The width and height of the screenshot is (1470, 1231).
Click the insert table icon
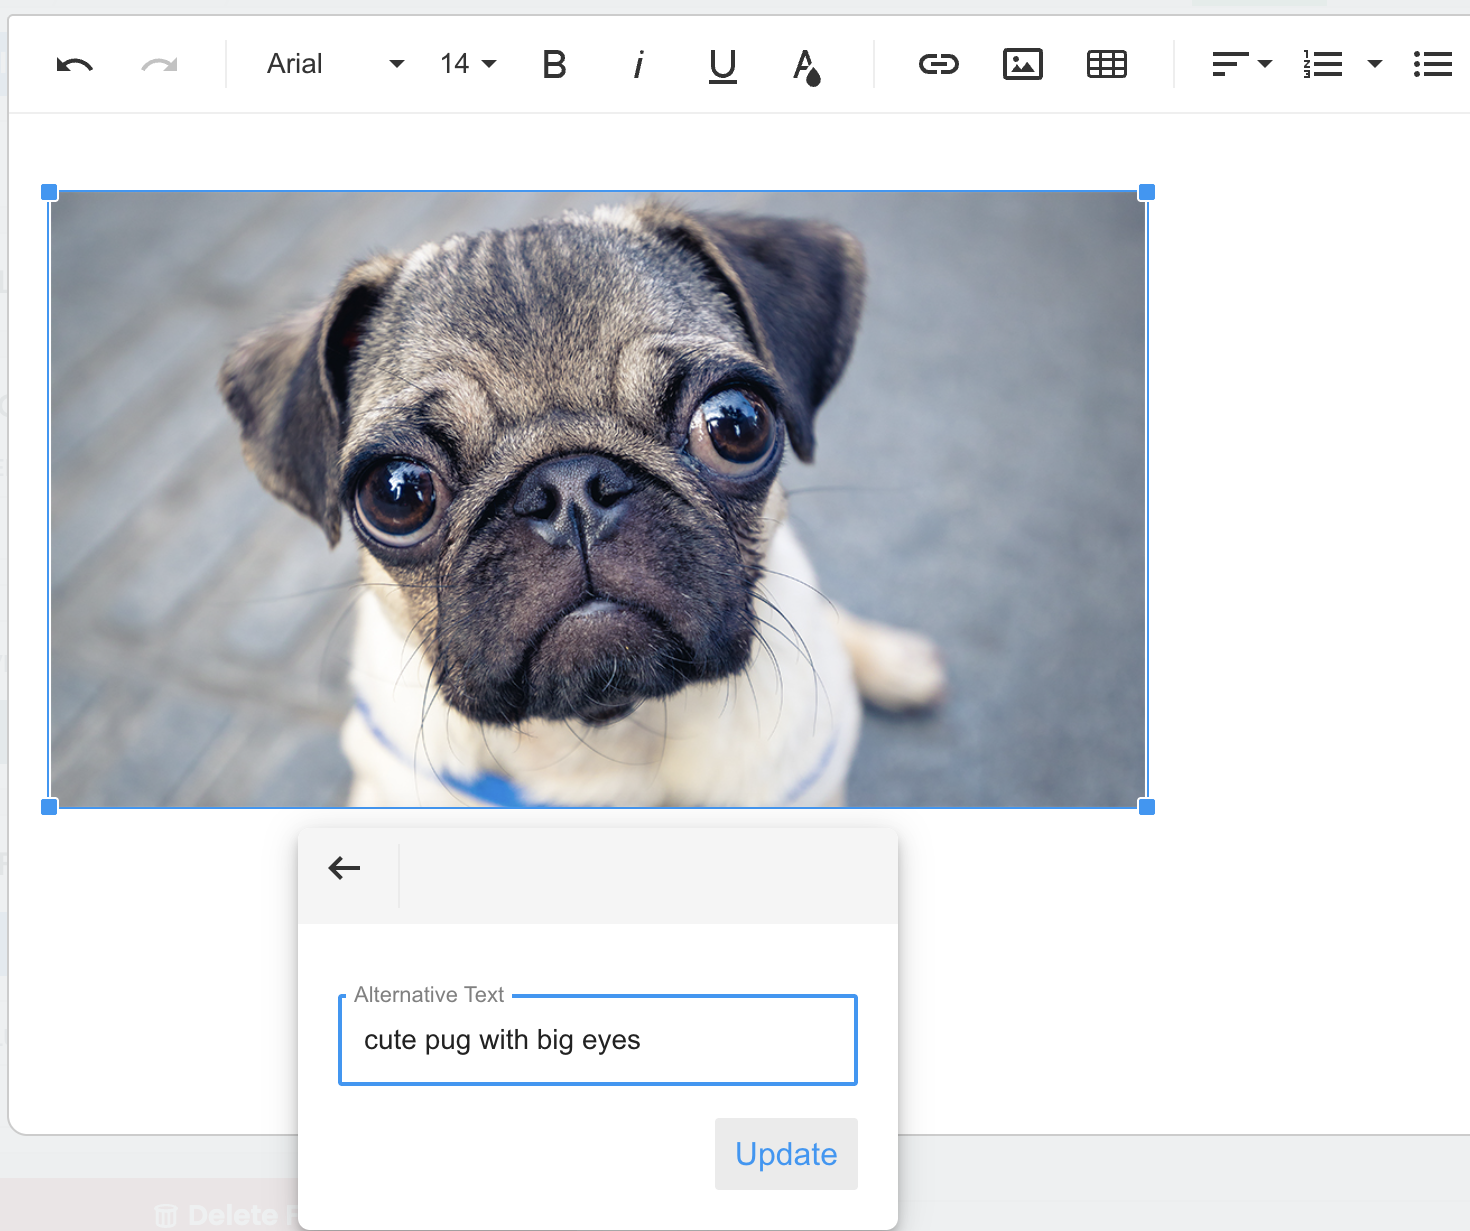point(1106,65)
